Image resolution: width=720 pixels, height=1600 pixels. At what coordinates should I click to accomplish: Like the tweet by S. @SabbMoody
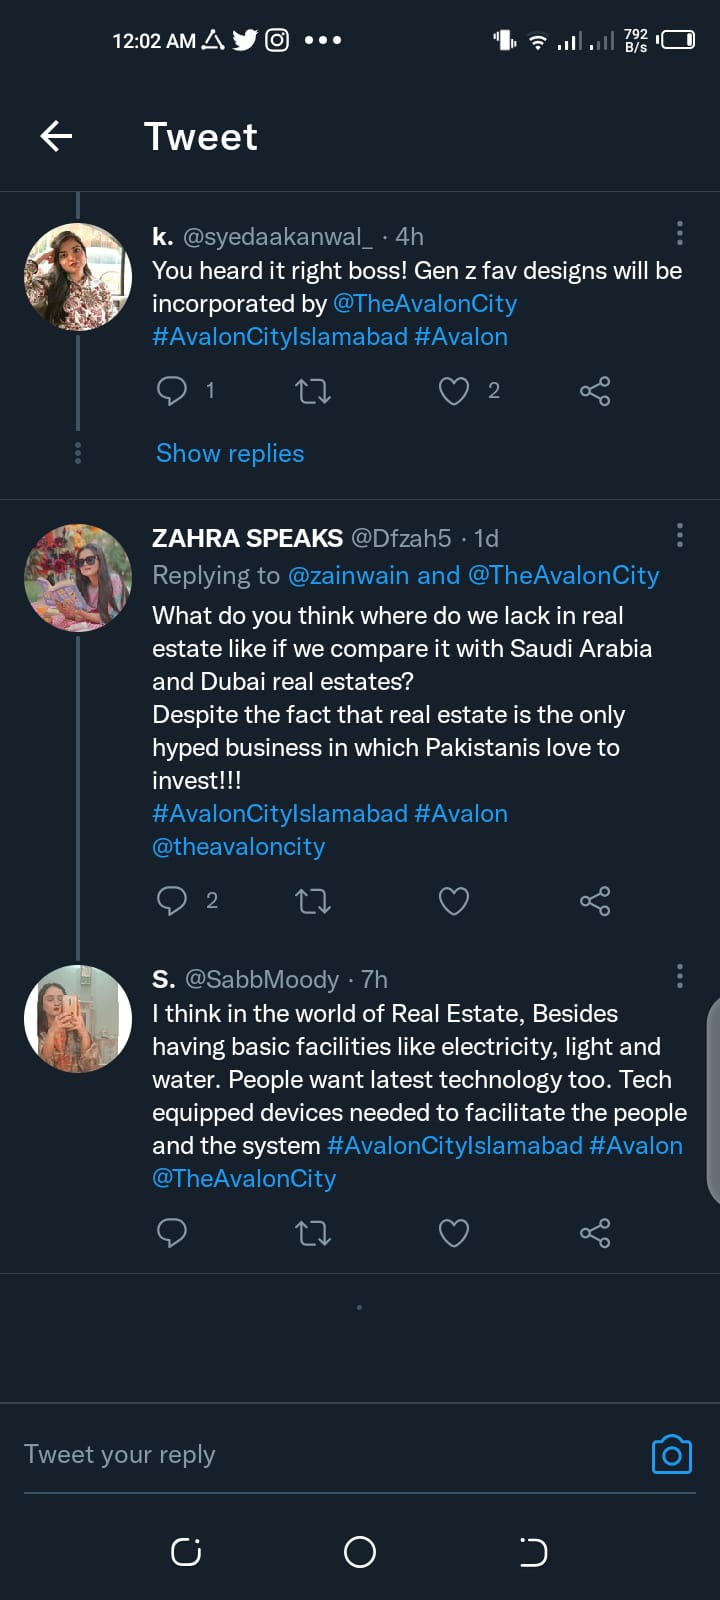tap(454, 1233)
